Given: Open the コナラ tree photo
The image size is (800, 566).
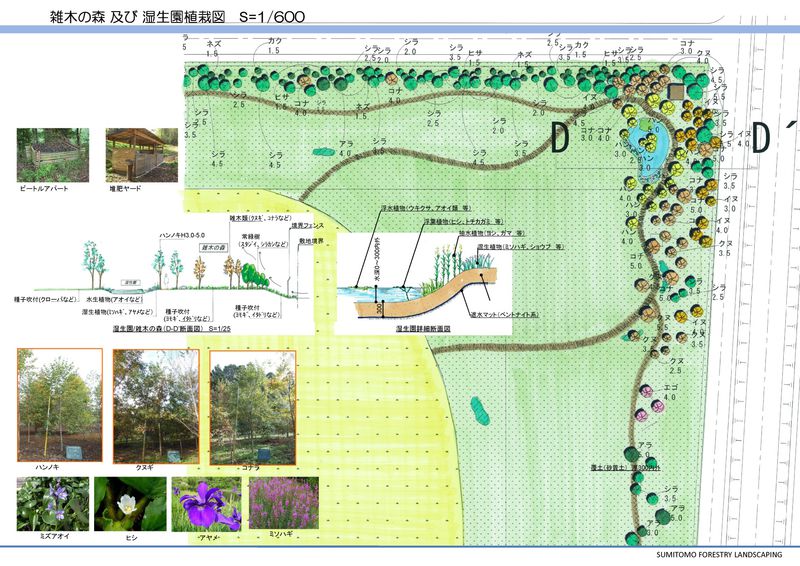Looking at the screenshot, I should point(253,408).
